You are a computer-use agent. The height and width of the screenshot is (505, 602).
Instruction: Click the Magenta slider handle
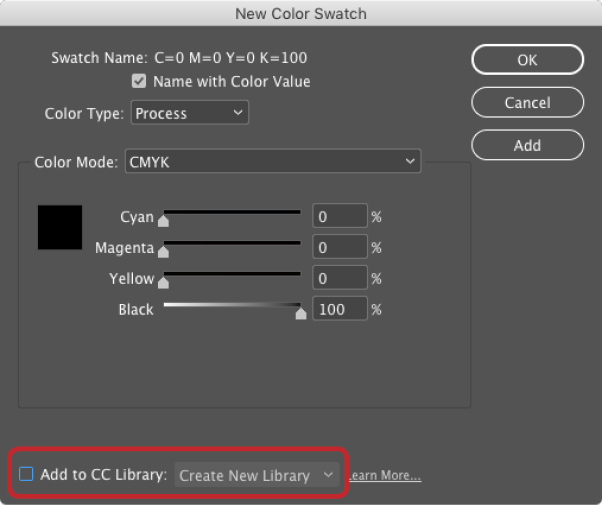point(163,252)
